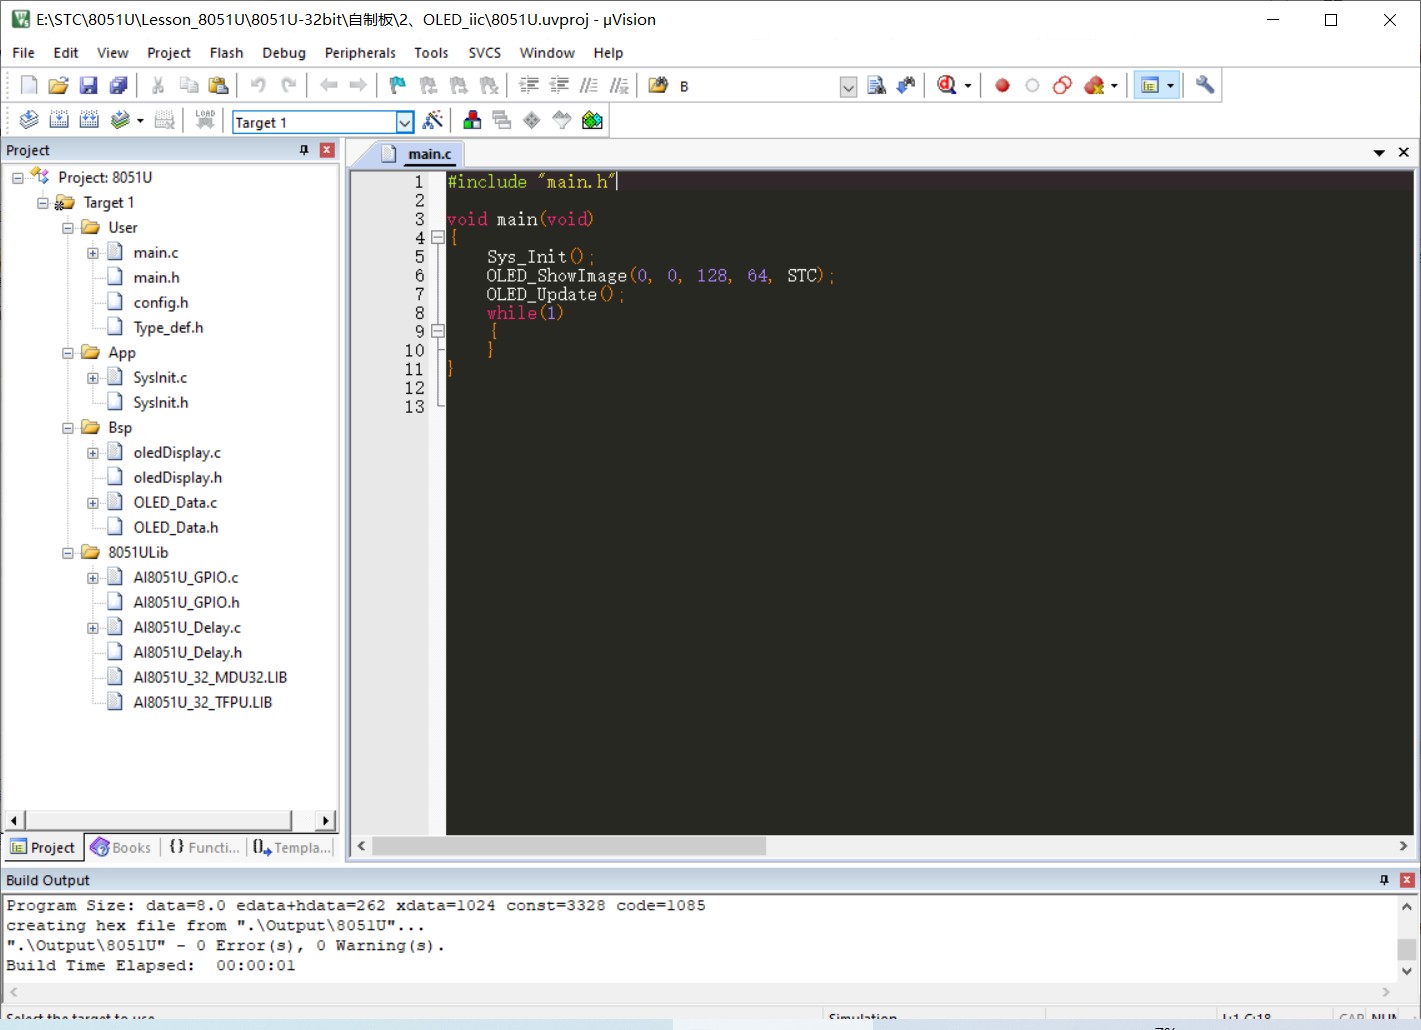This screenshot has height=1030, width=1421.
Task: Start the debug session with magnifier icon
Action: (x=946, y=86)
